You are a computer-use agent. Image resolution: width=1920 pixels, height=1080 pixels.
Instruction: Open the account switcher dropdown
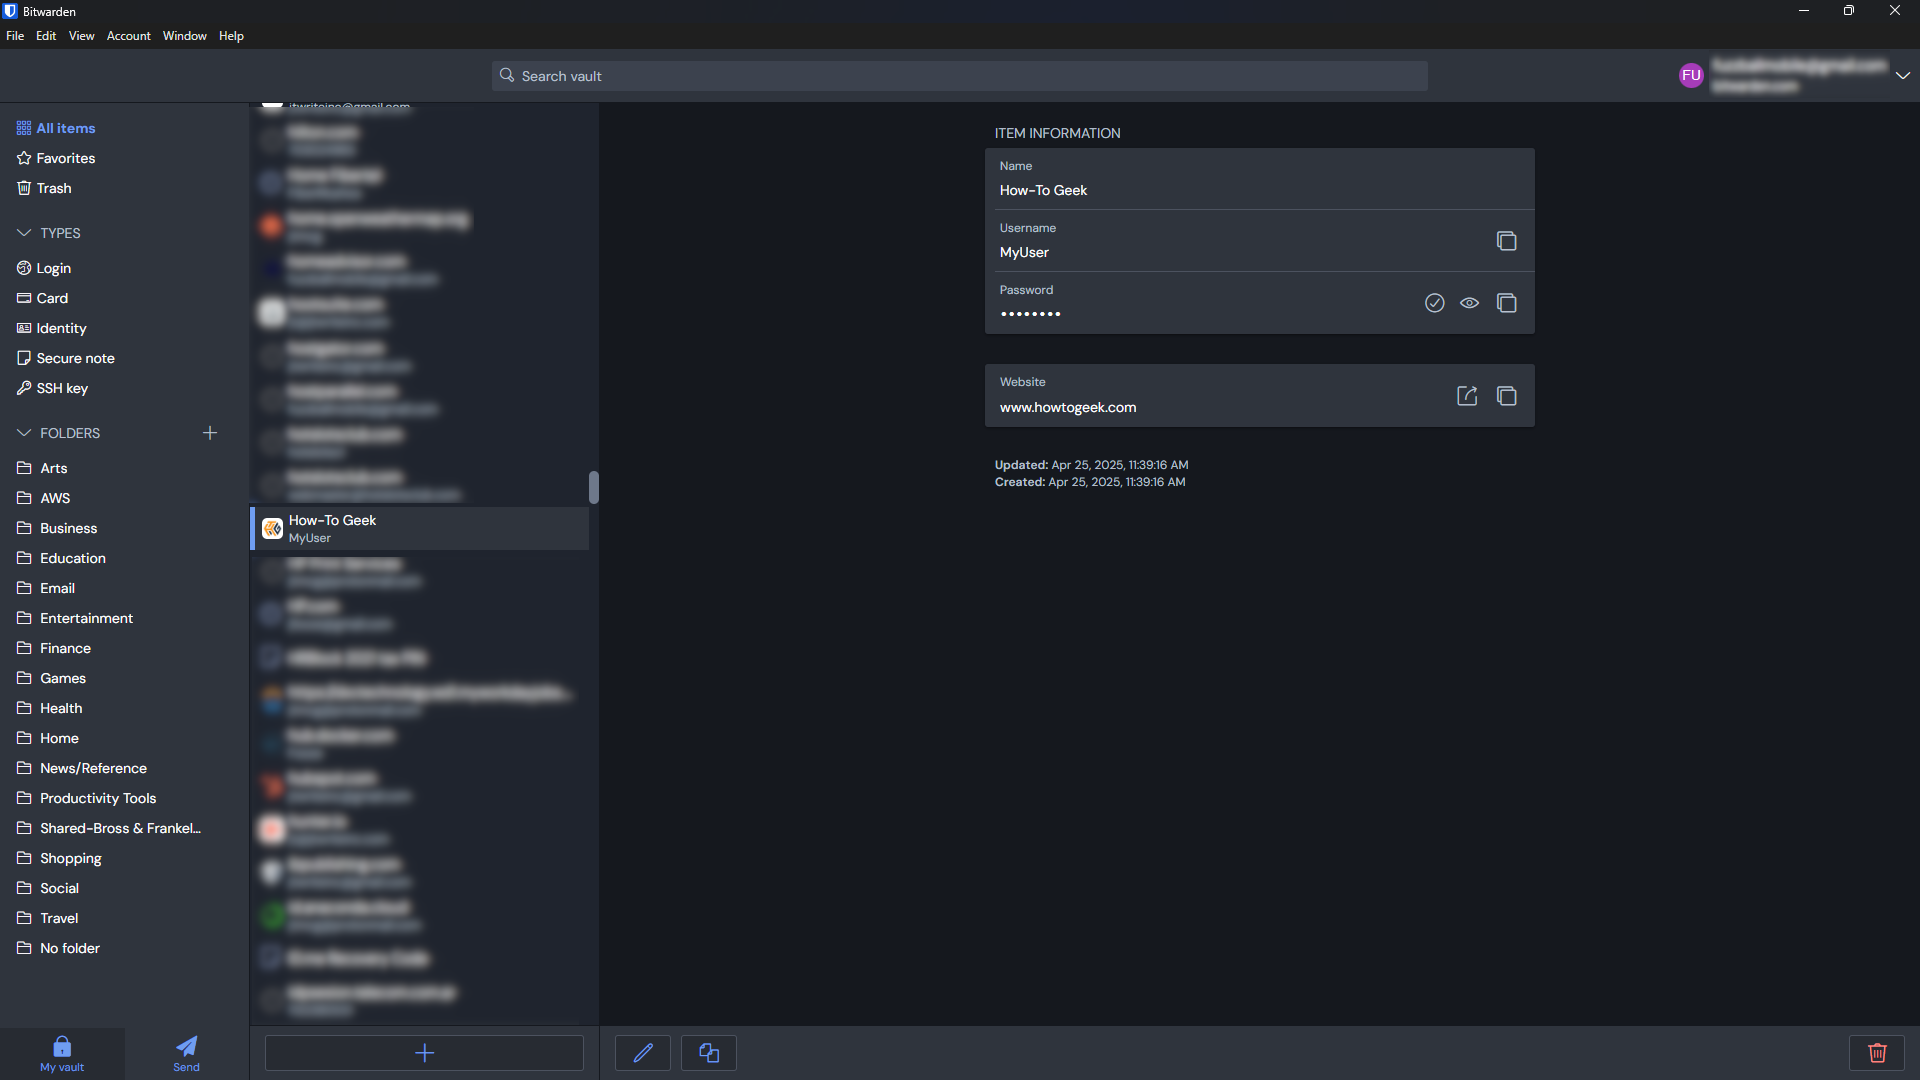pyautogui.click(x=1902, y=75)
